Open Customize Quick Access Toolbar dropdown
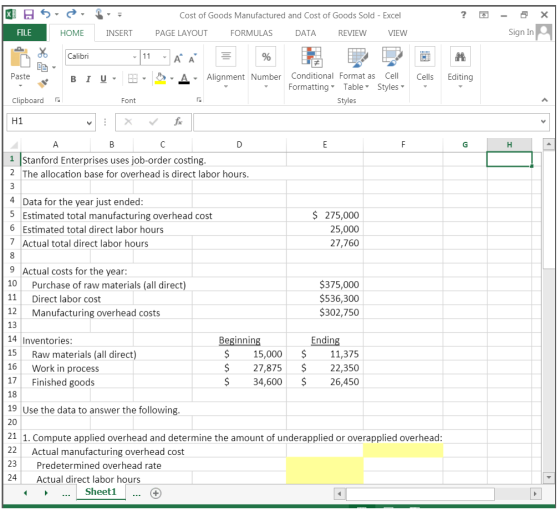 click(x=120, y=15)
